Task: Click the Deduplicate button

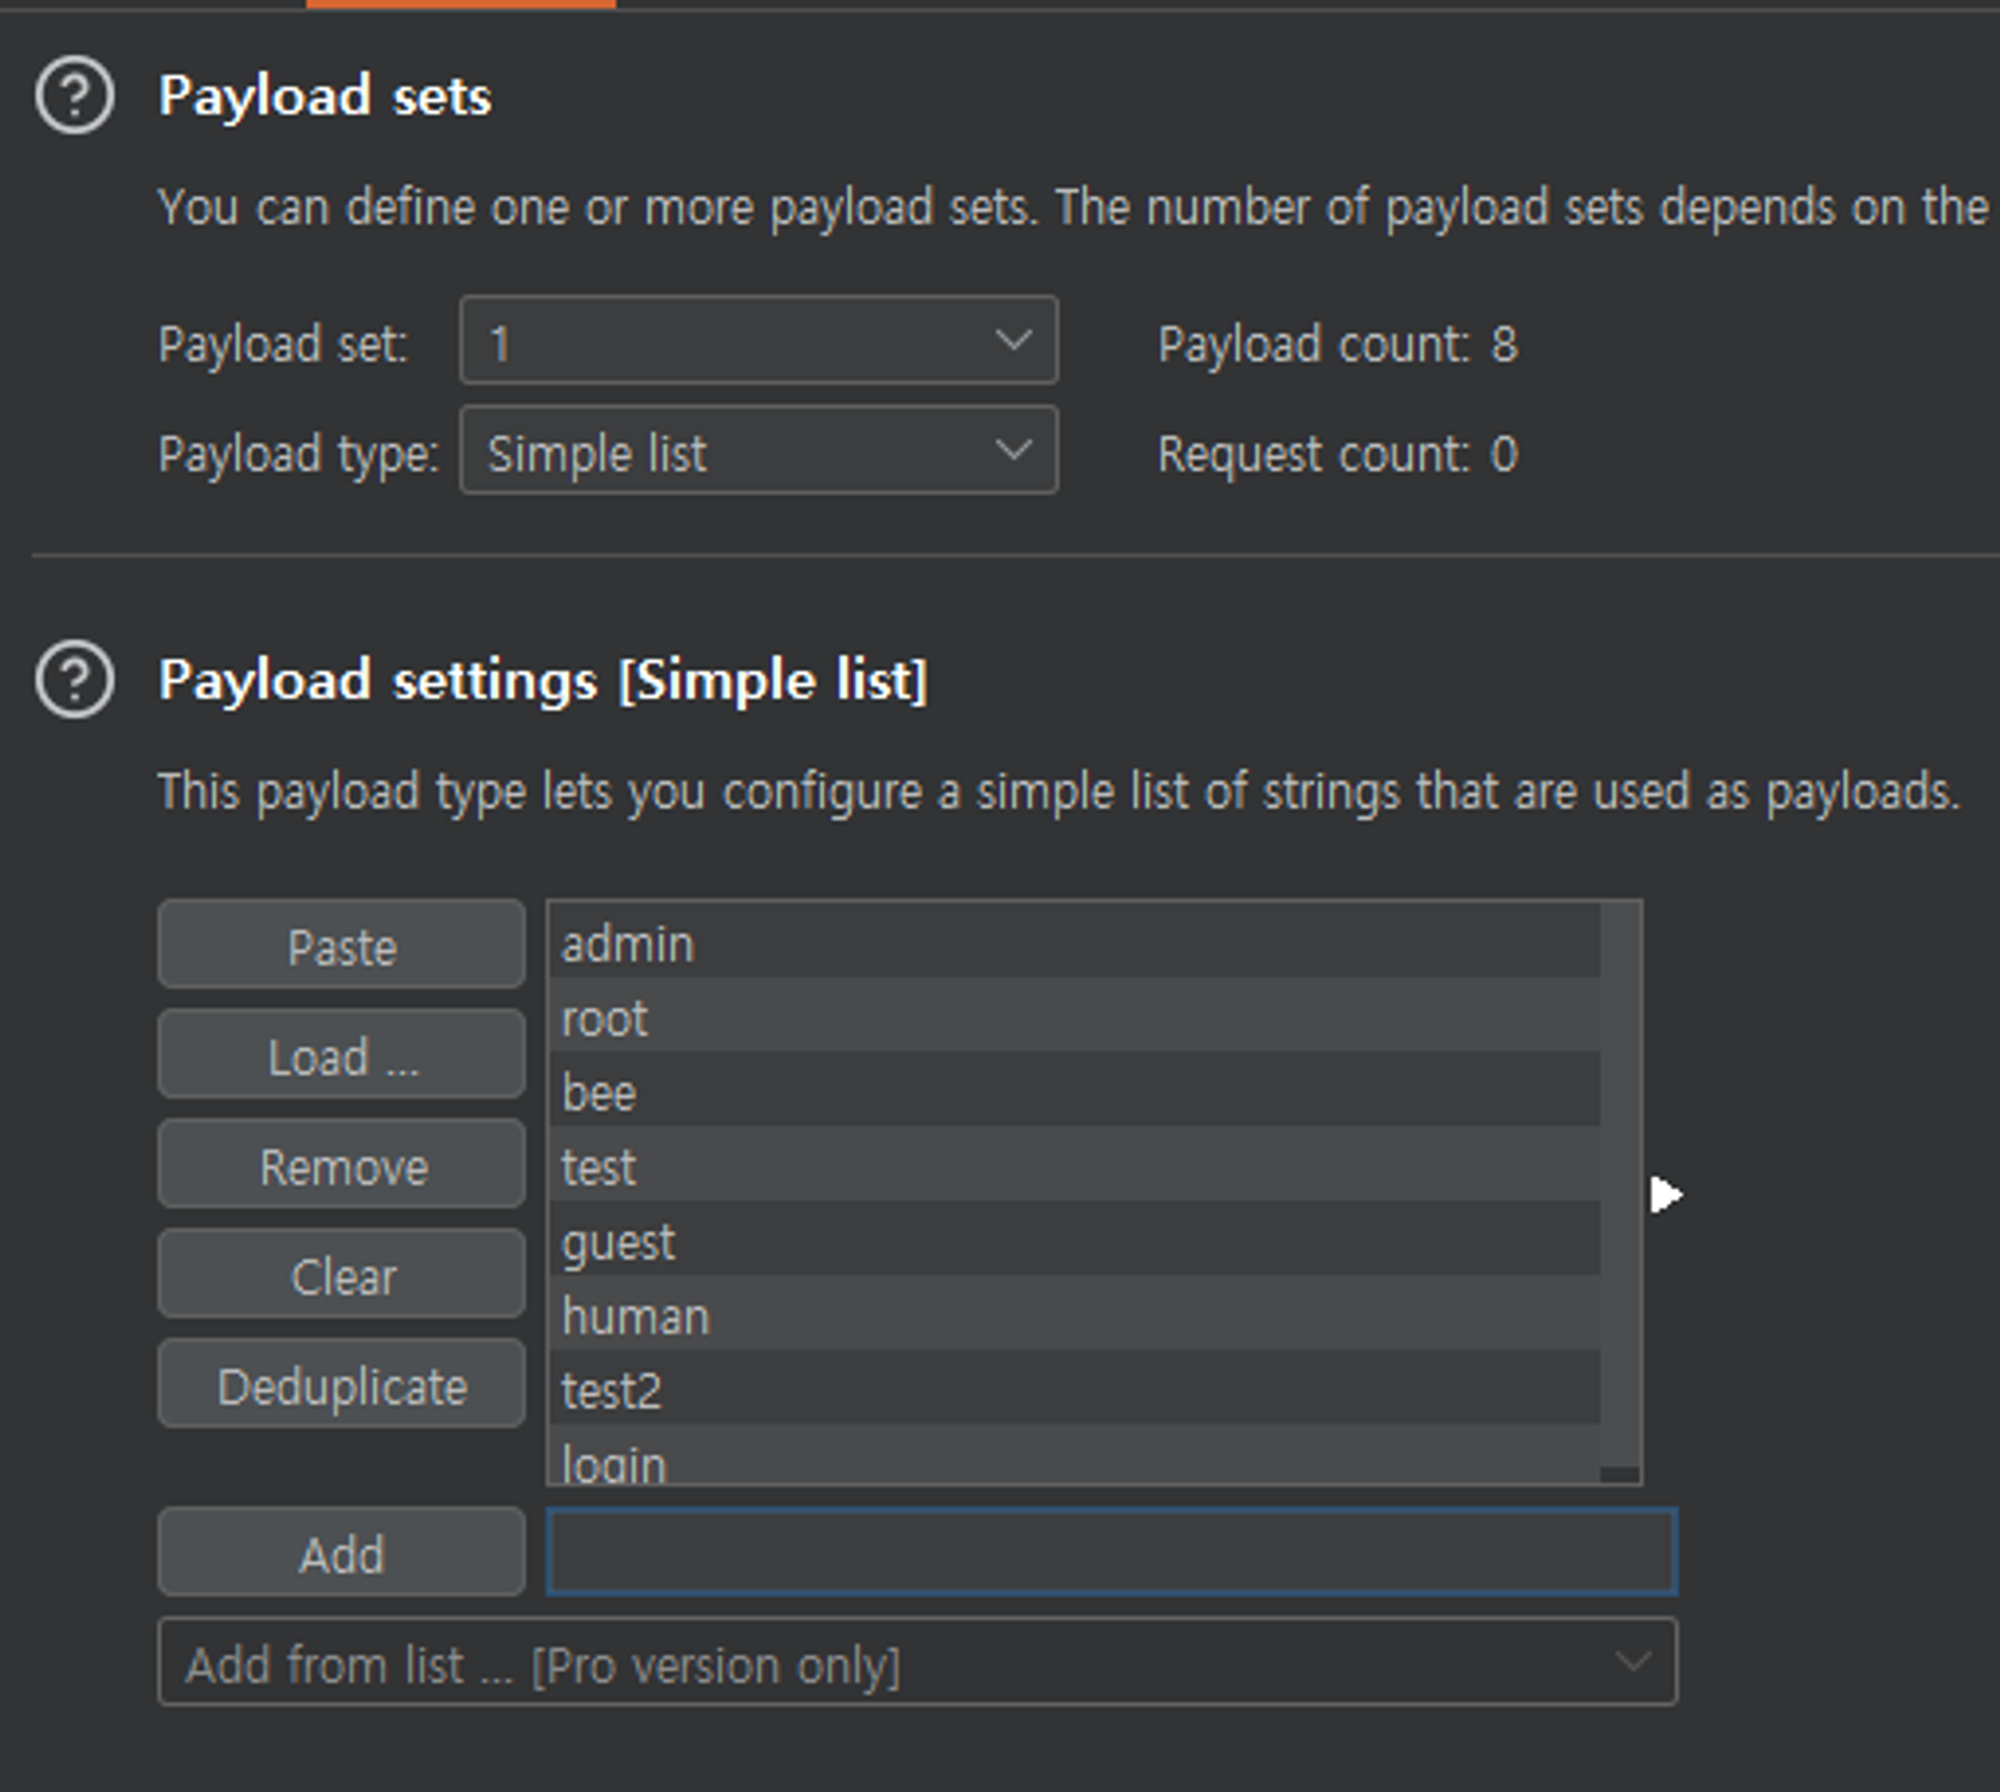Action: [341, 1384]
